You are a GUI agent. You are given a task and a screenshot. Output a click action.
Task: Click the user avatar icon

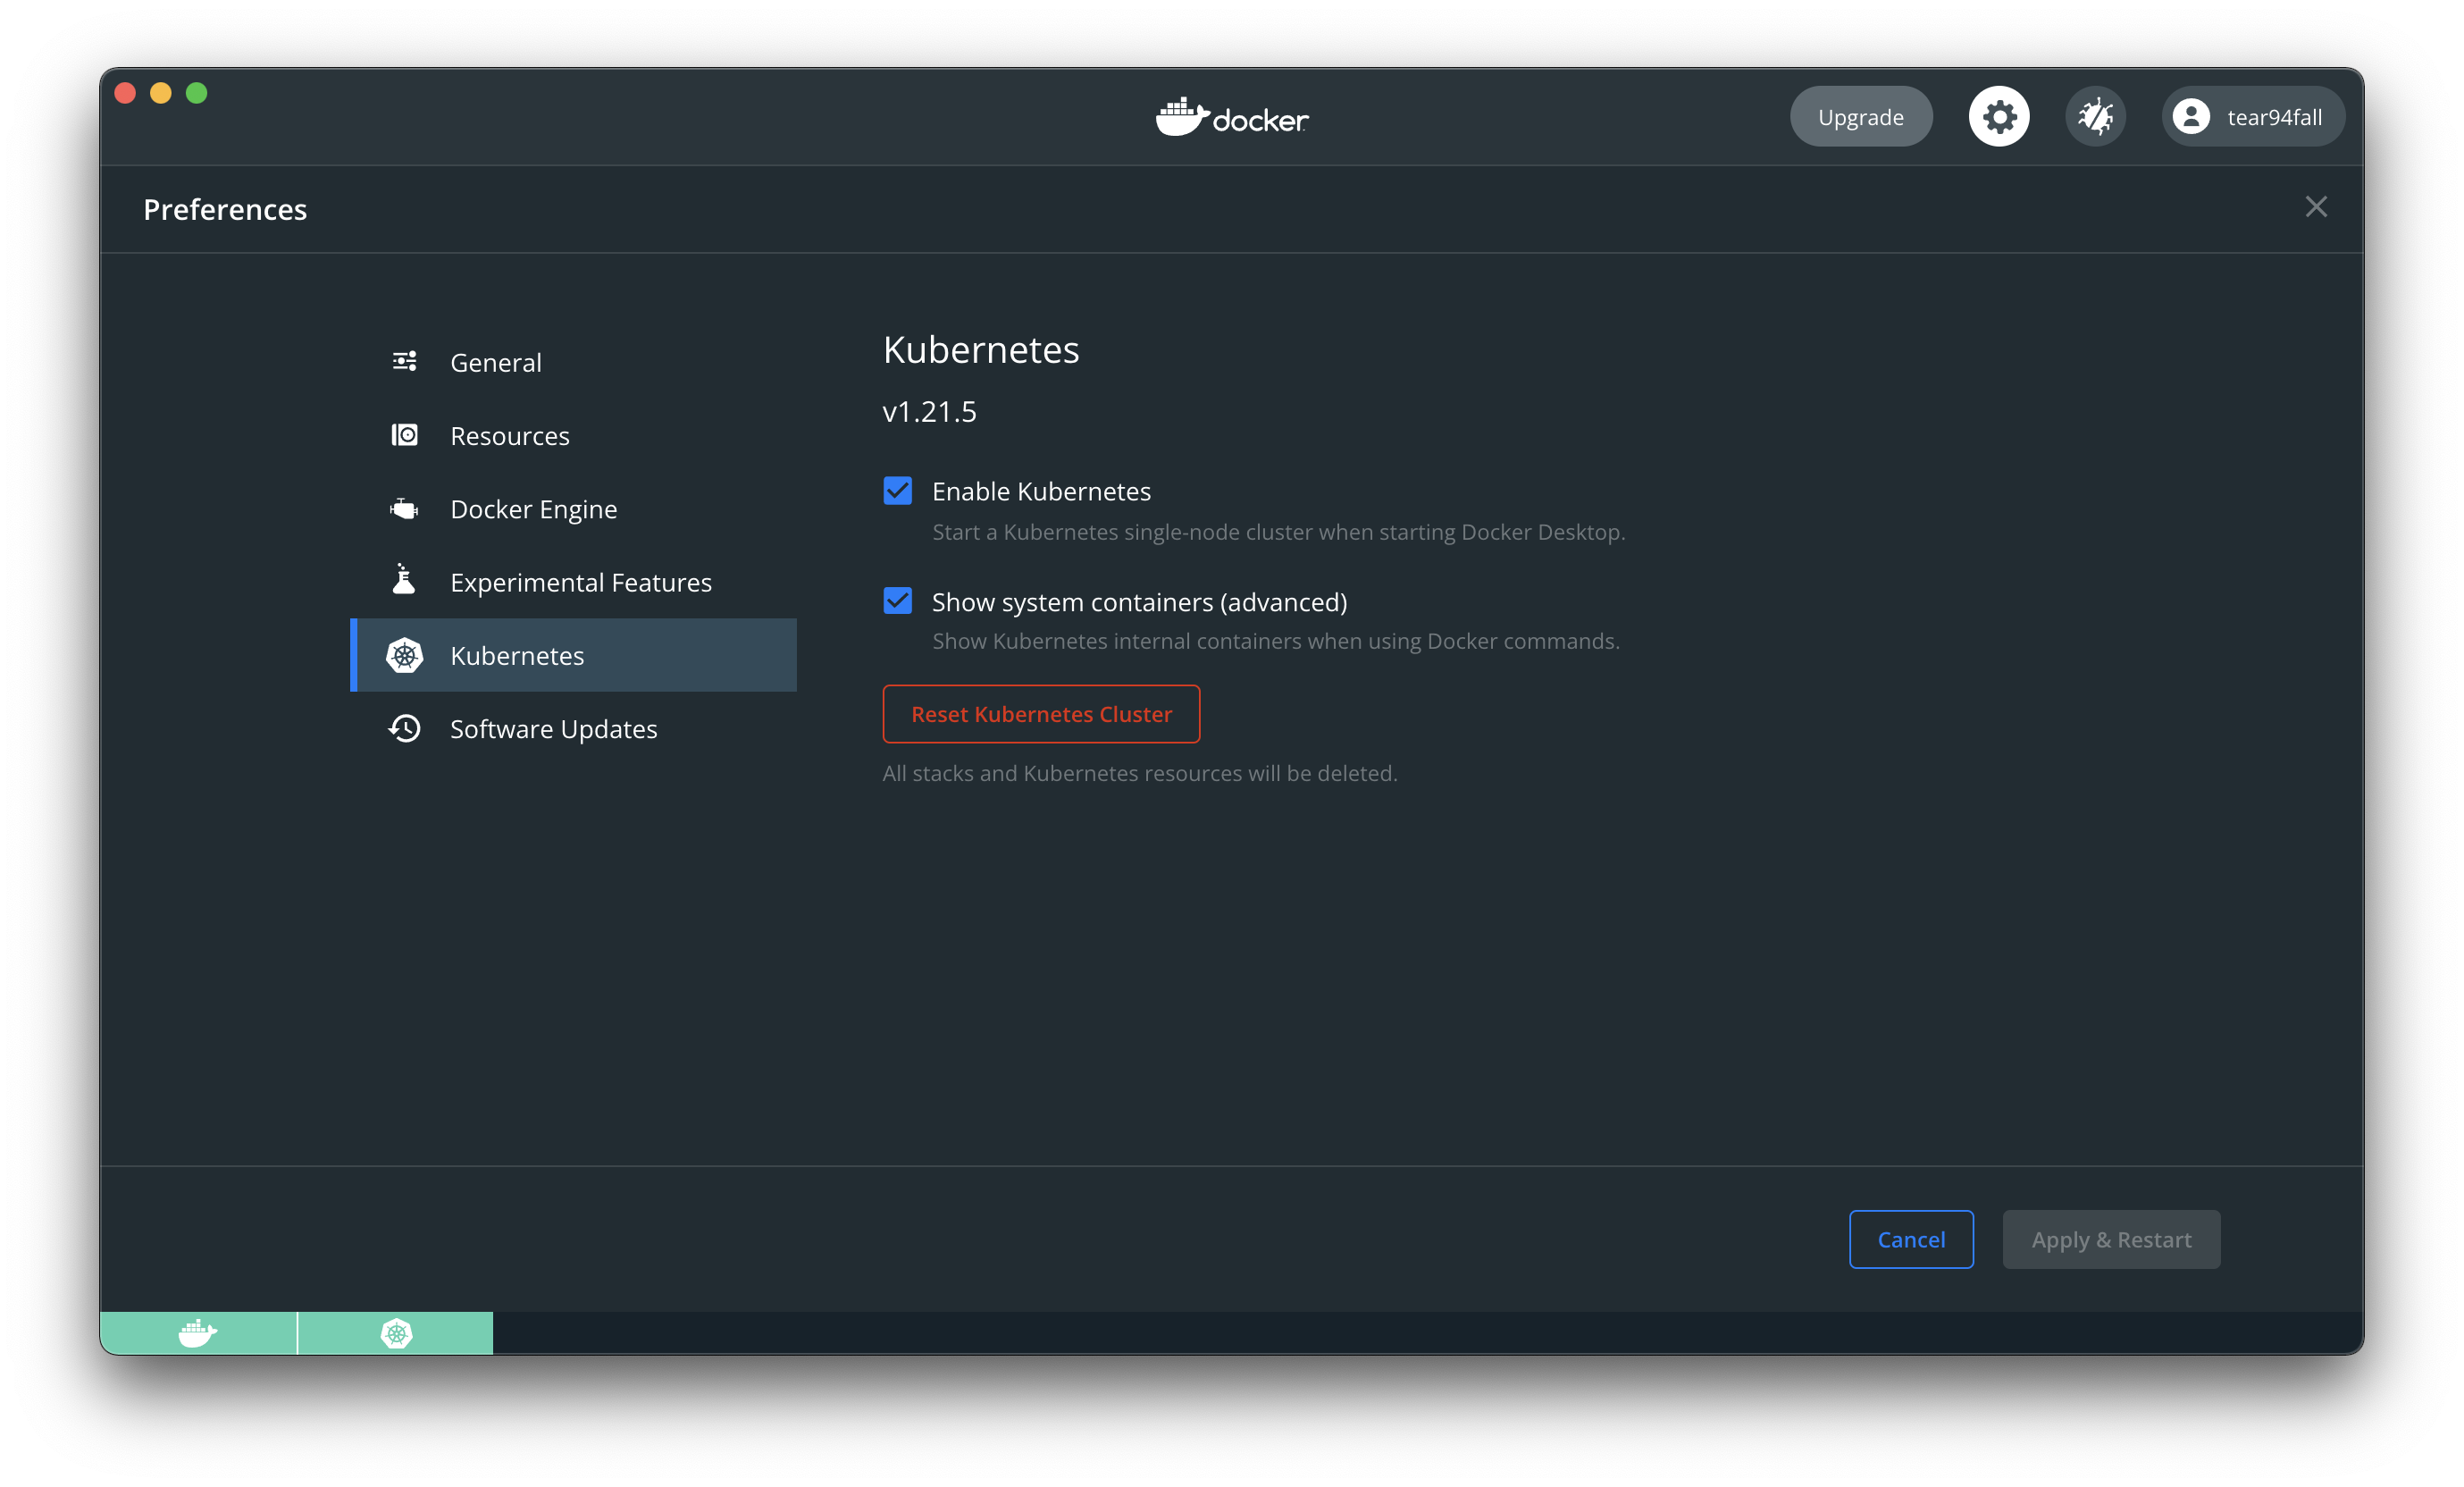pos(2190,117)
